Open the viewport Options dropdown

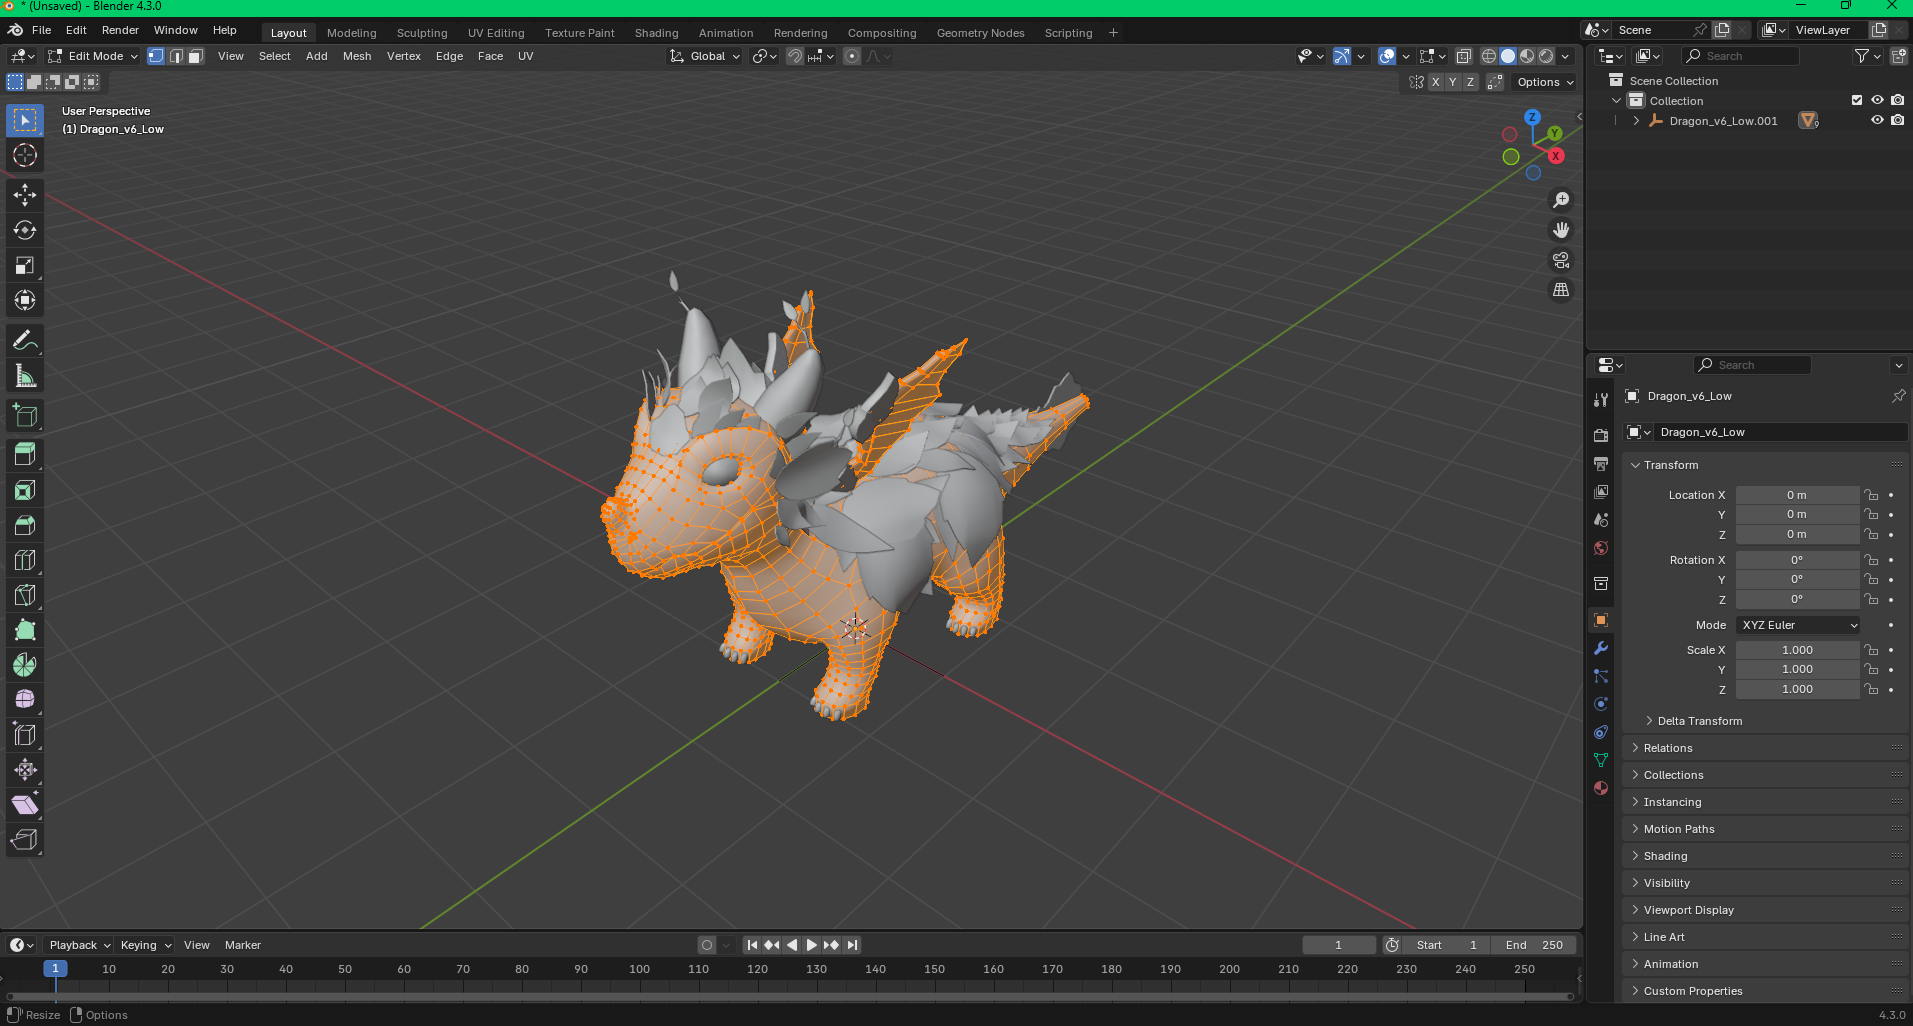click(x=1544, y=82)
